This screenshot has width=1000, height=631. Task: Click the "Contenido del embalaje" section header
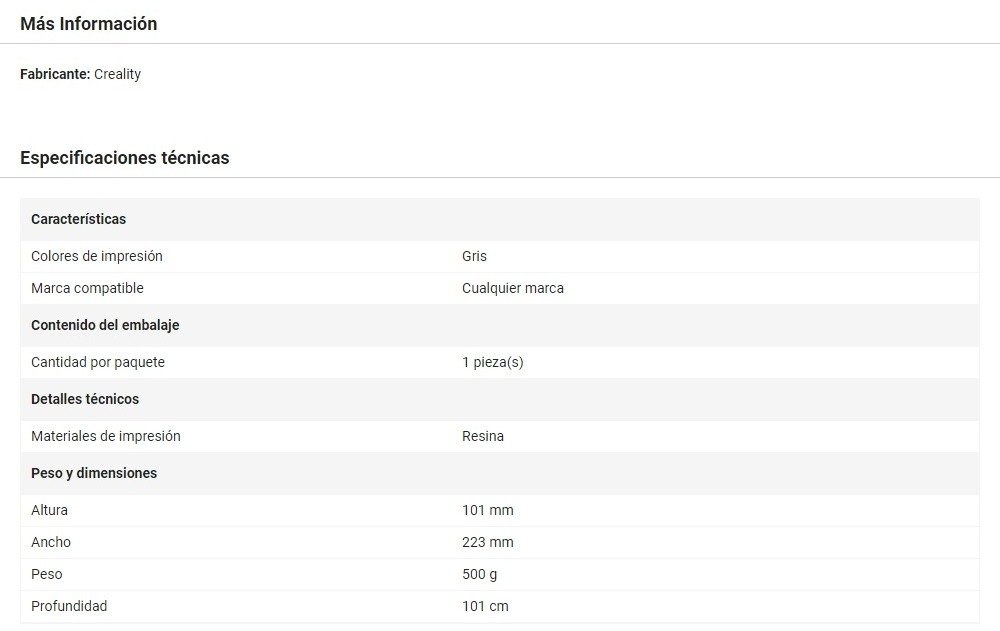pos(105,325)
